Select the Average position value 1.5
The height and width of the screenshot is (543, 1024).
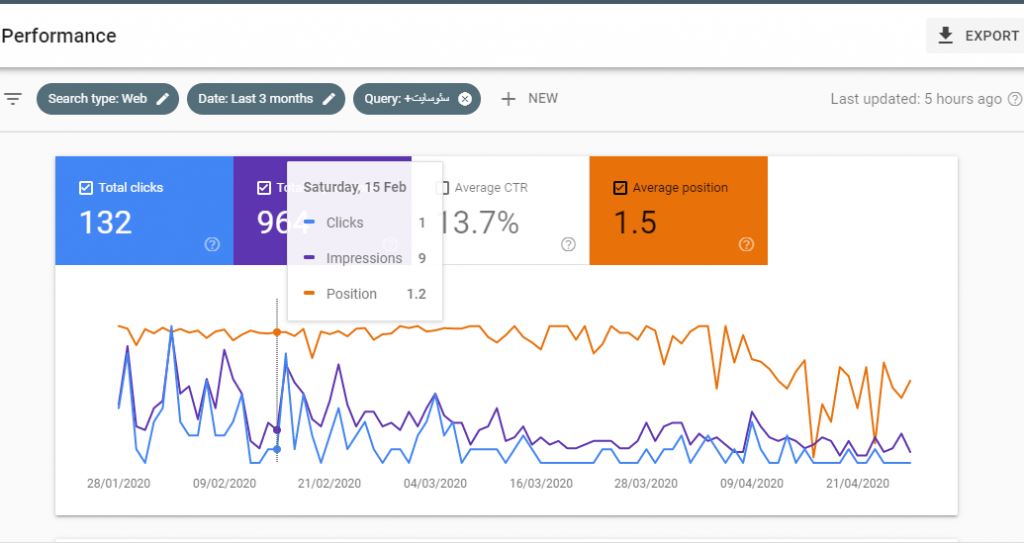pos(635,223)
